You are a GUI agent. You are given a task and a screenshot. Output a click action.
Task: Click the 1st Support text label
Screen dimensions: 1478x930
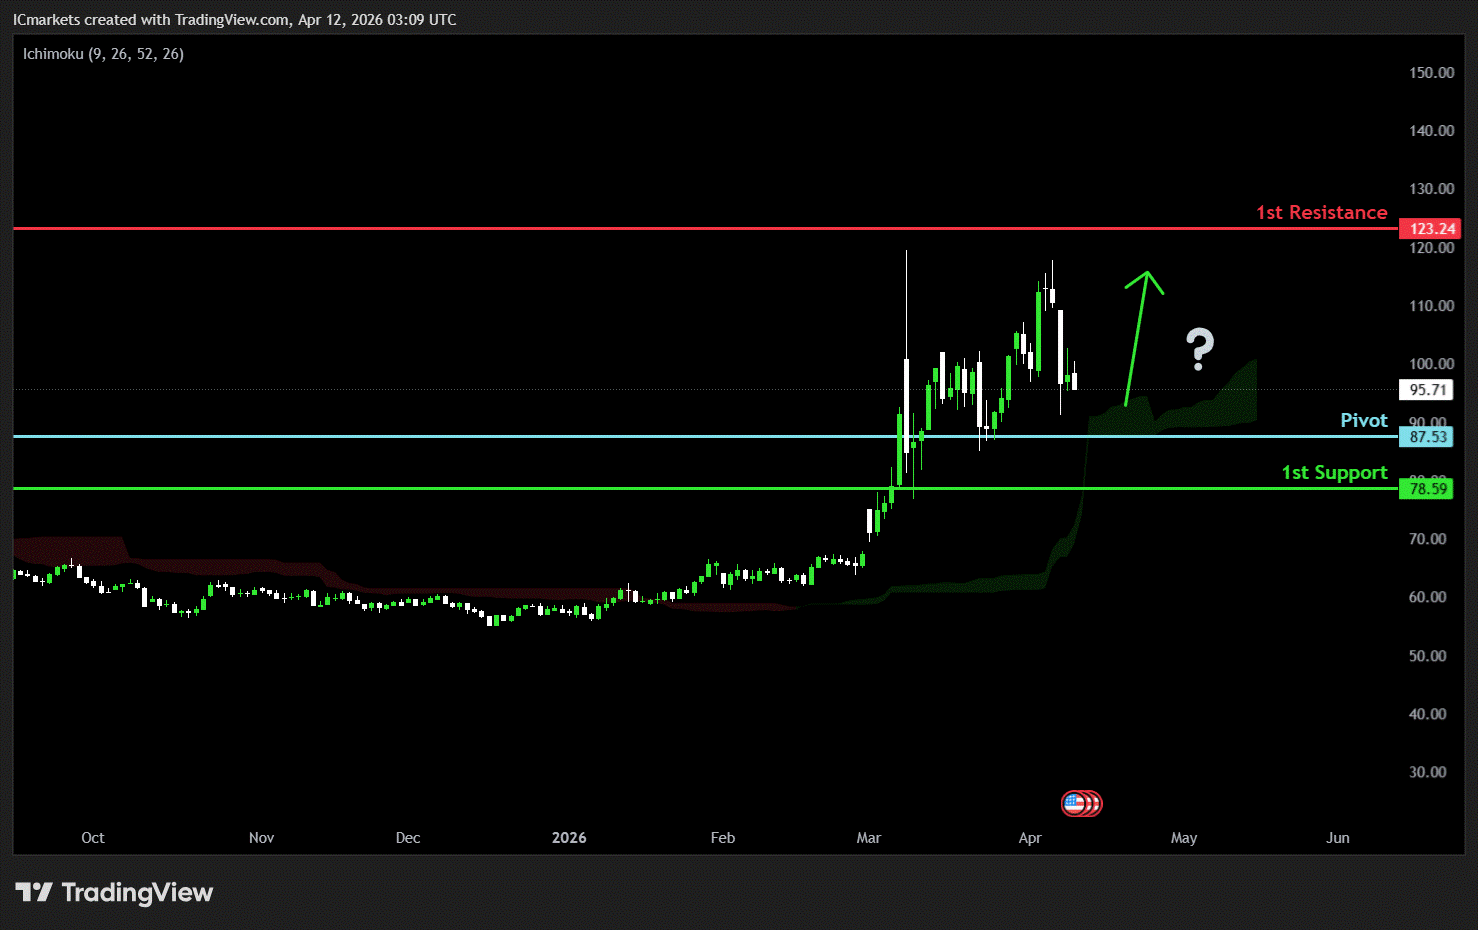tap(1334, 472)
